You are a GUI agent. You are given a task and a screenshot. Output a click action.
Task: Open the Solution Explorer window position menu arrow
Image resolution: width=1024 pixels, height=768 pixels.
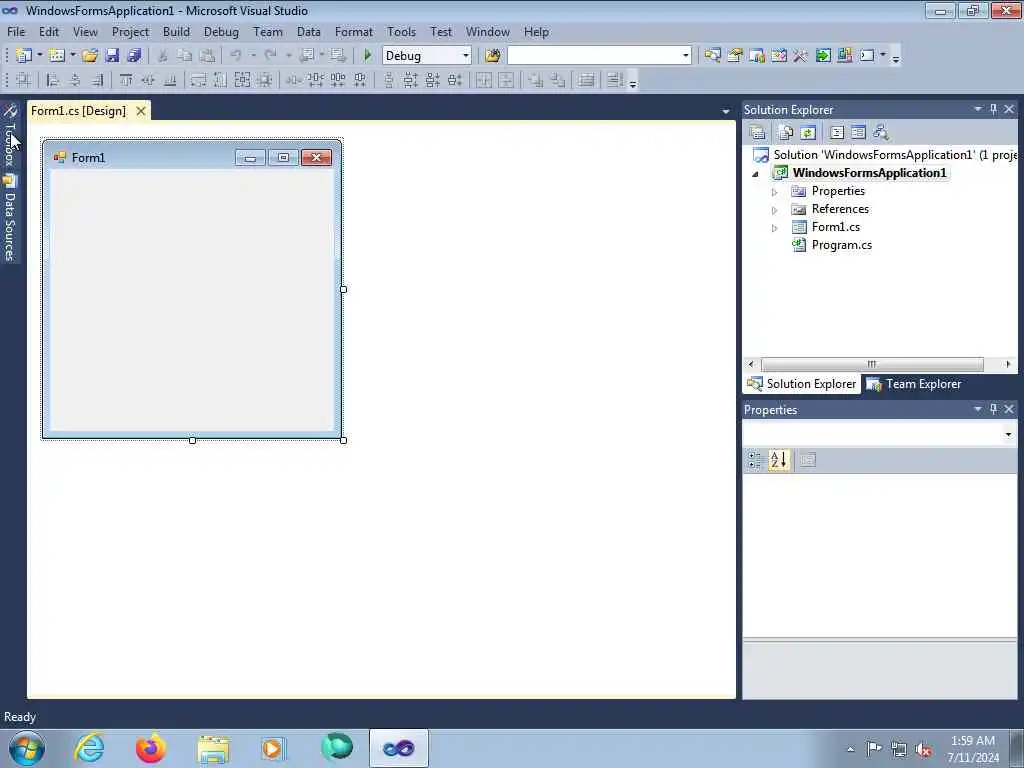point(978,109)
